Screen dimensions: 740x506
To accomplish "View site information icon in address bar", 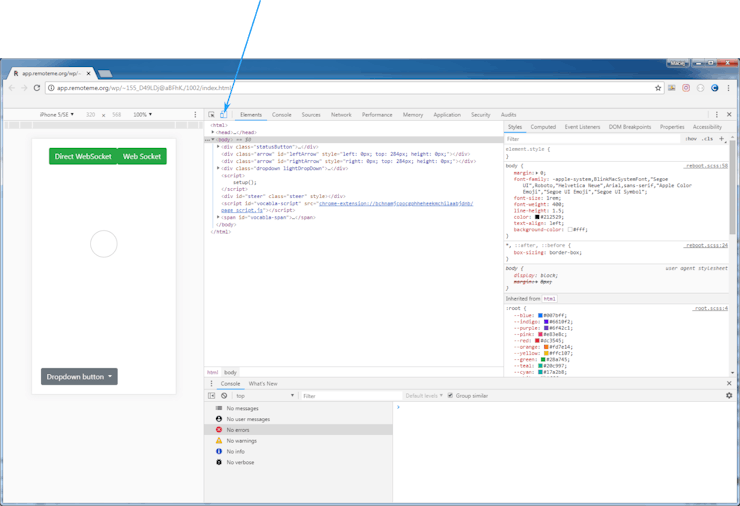I will tap(51, 88).
